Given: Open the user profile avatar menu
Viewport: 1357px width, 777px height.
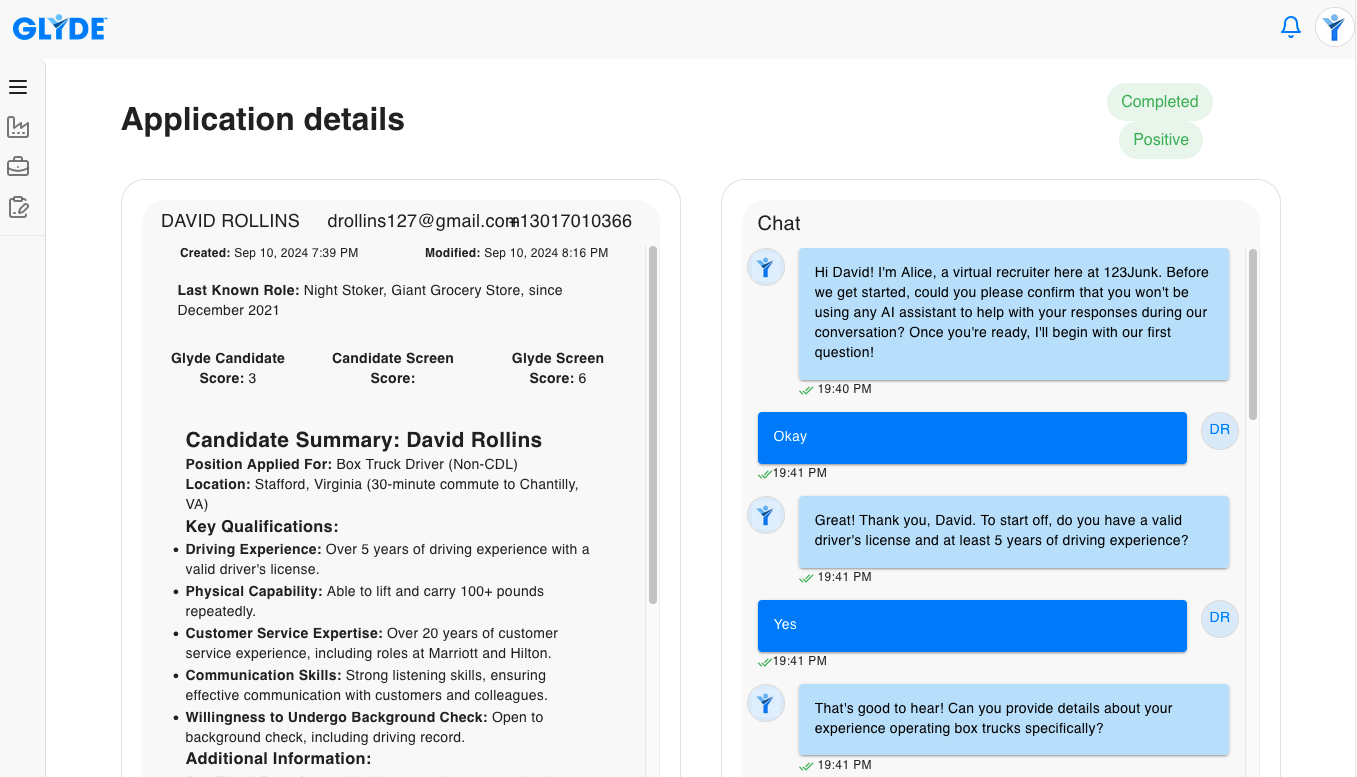Looking at the screenshot, I should [x=1334, y=27].
